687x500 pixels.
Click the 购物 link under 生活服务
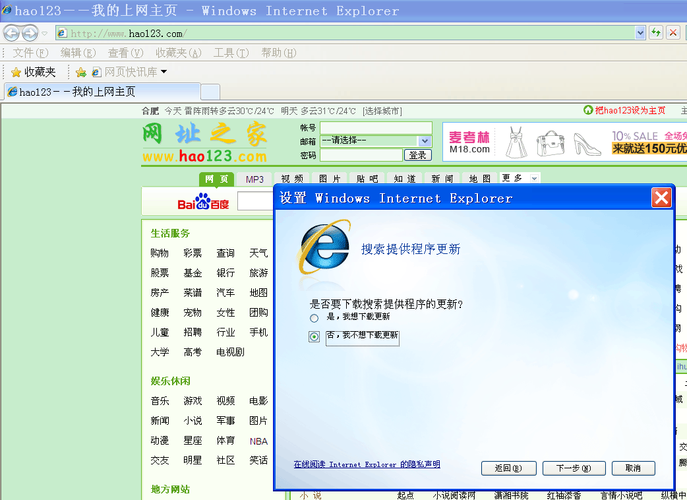point(159,253)
